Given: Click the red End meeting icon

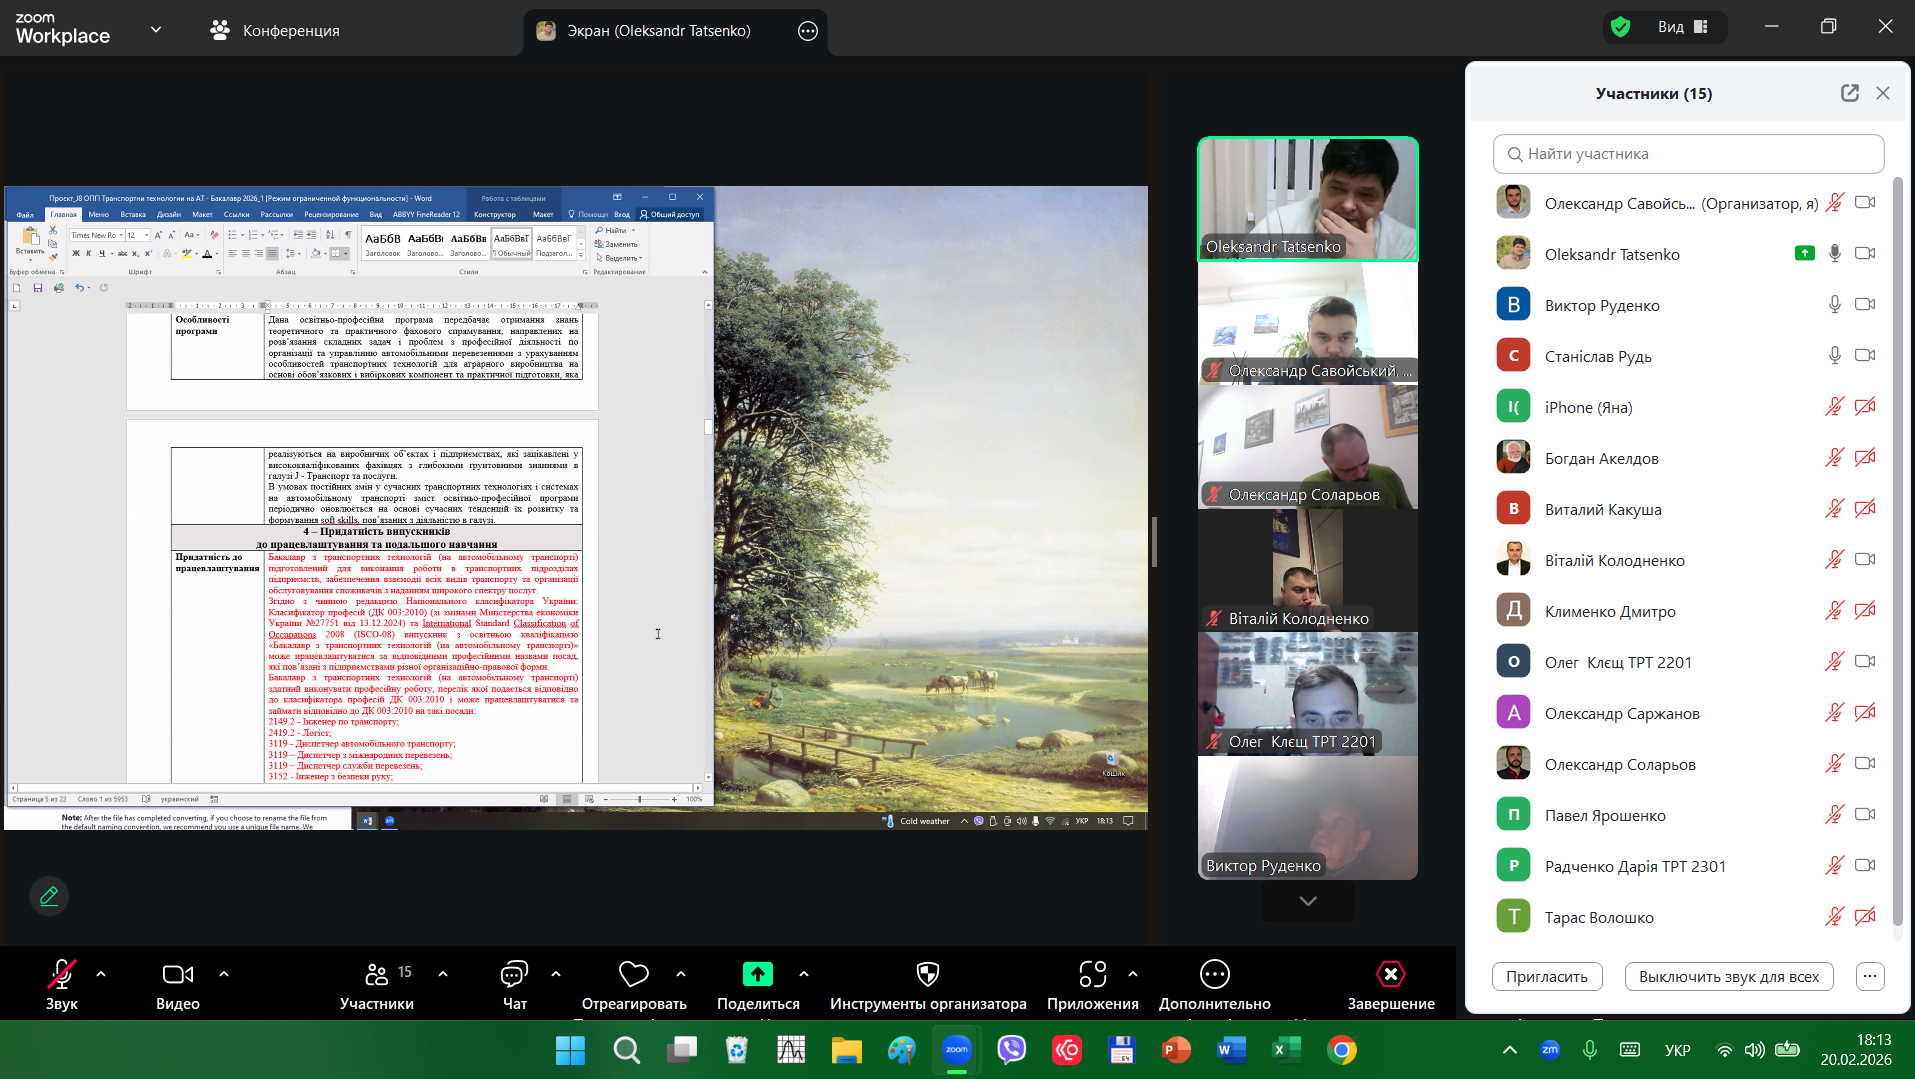Looking at the screenshot, I should tap(1390, 974).
